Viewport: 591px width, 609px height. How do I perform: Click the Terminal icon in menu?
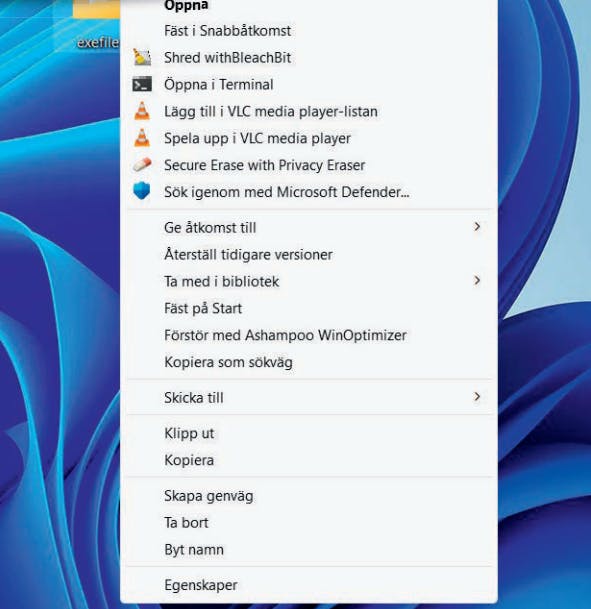142,84
